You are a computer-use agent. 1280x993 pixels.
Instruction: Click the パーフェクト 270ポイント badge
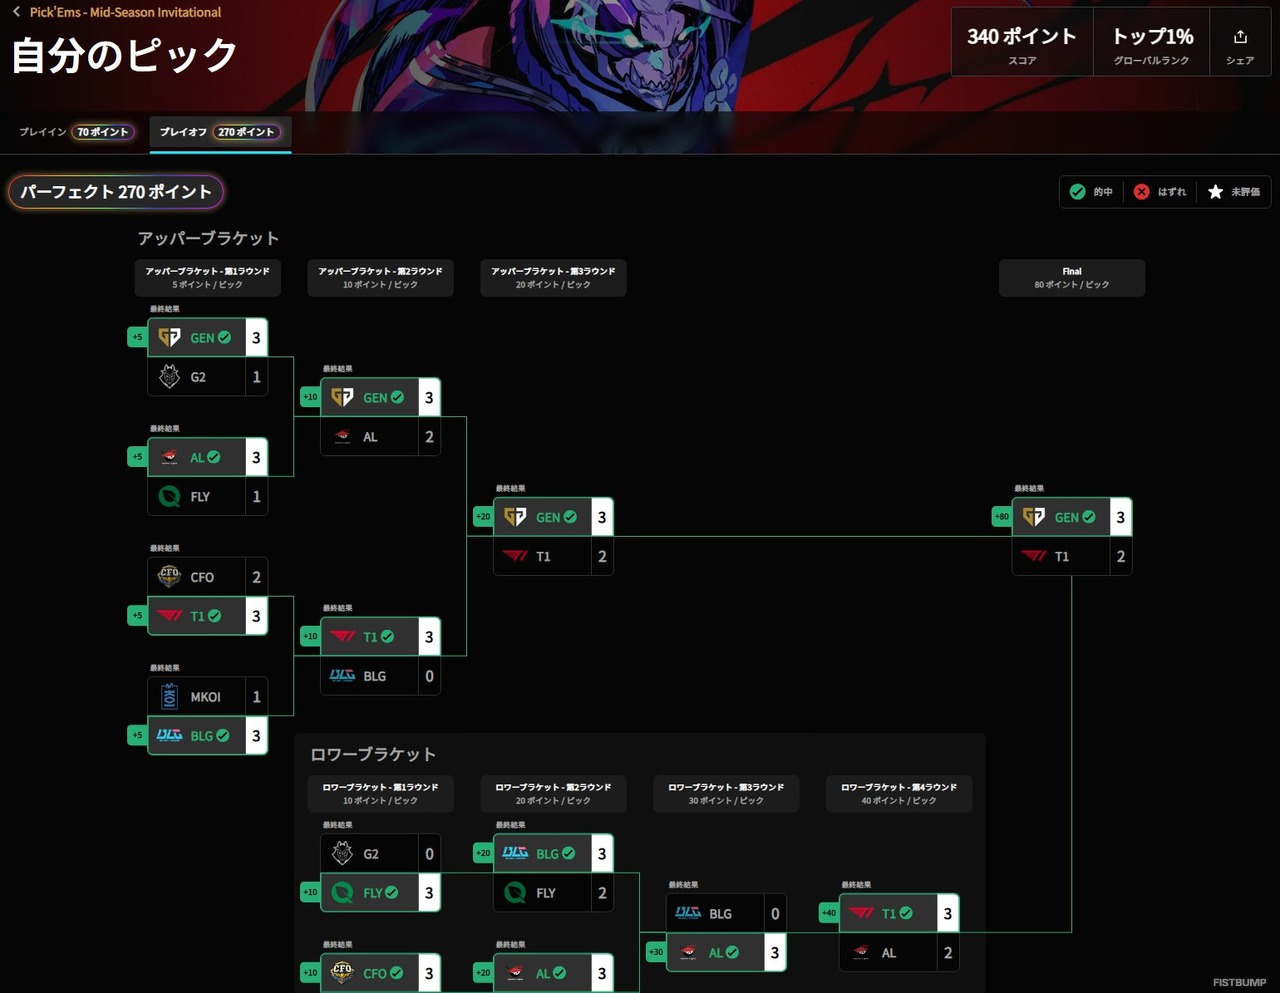[116, 192]
